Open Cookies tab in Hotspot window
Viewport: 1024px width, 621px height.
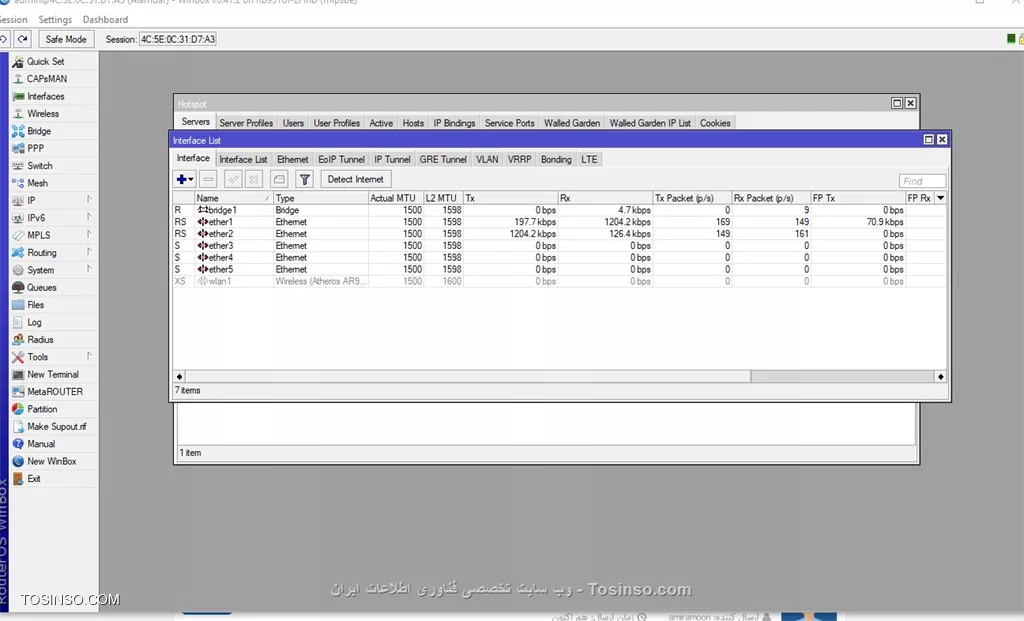pos(715,123)
